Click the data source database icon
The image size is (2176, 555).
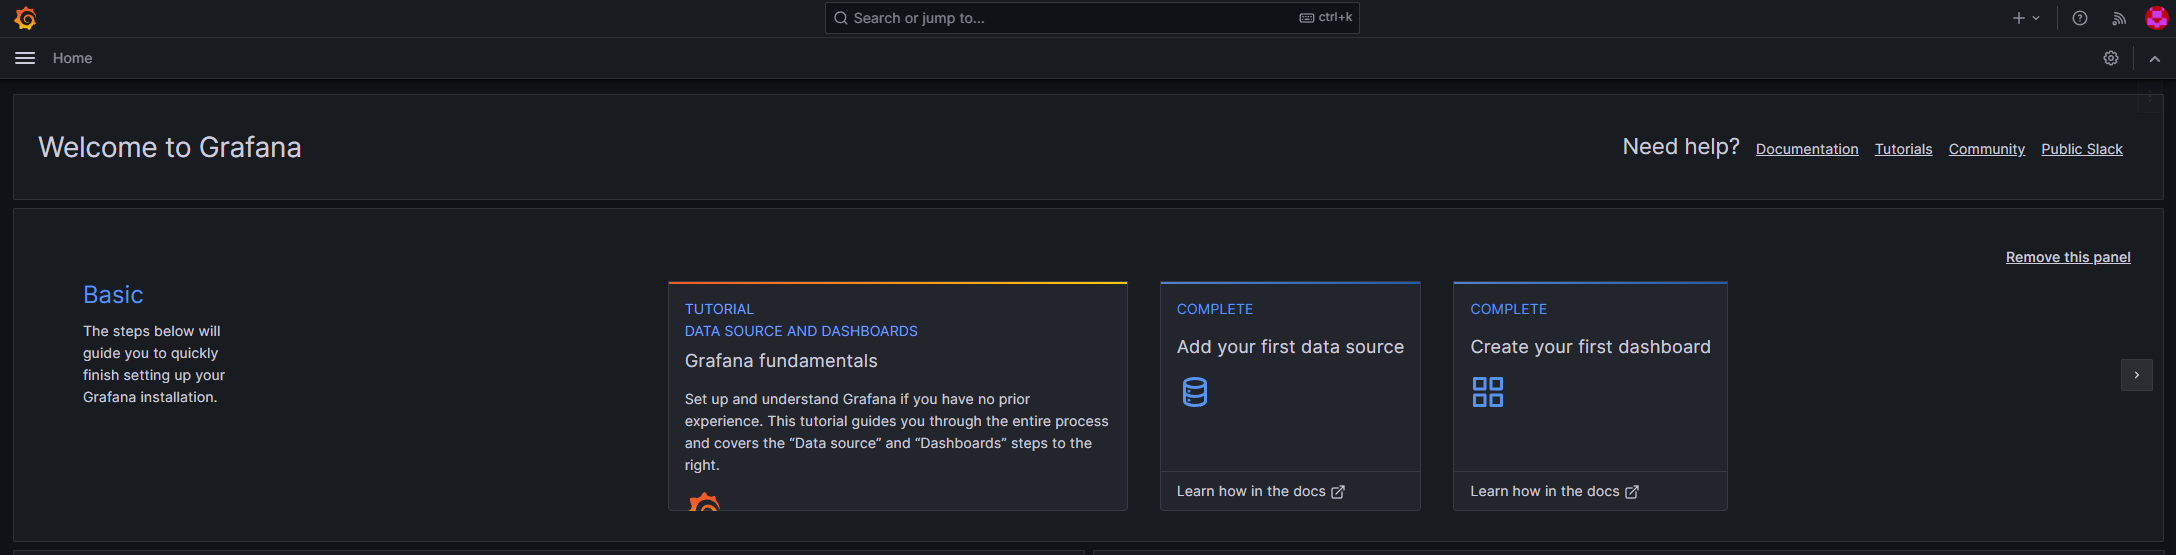click(x=1195, y=392)
